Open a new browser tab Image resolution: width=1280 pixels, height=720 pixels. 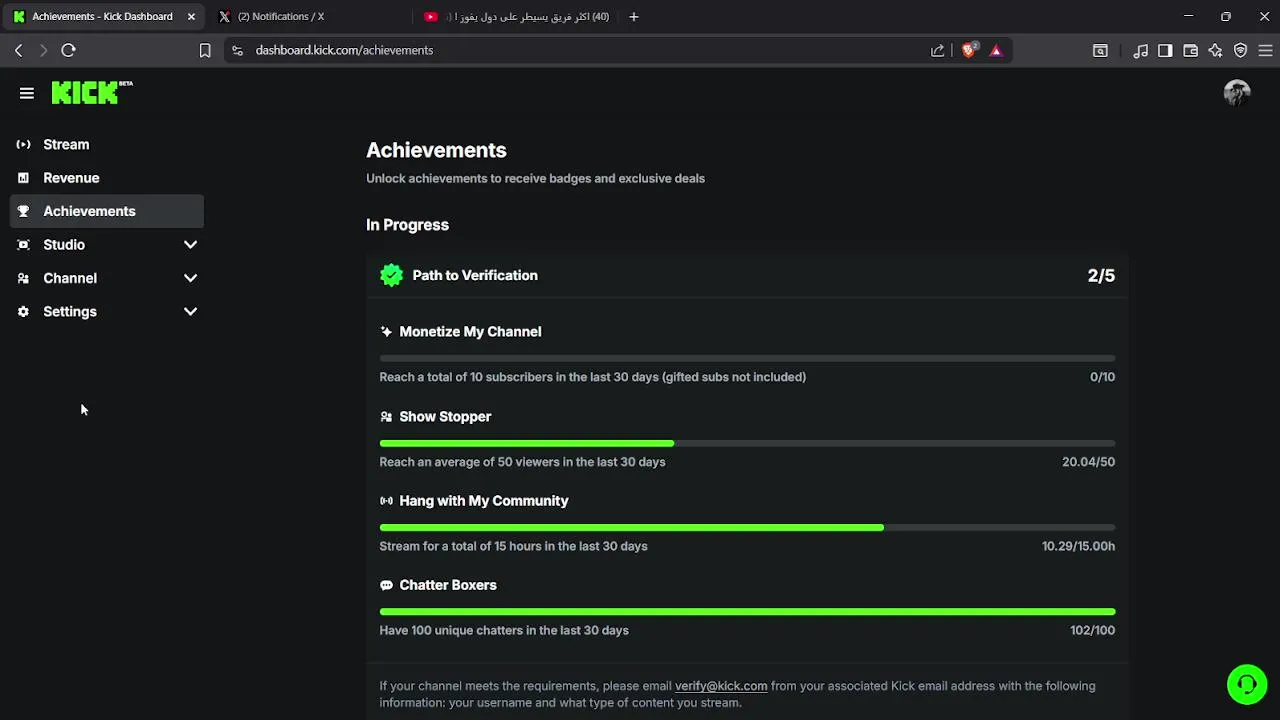point(633,17)
